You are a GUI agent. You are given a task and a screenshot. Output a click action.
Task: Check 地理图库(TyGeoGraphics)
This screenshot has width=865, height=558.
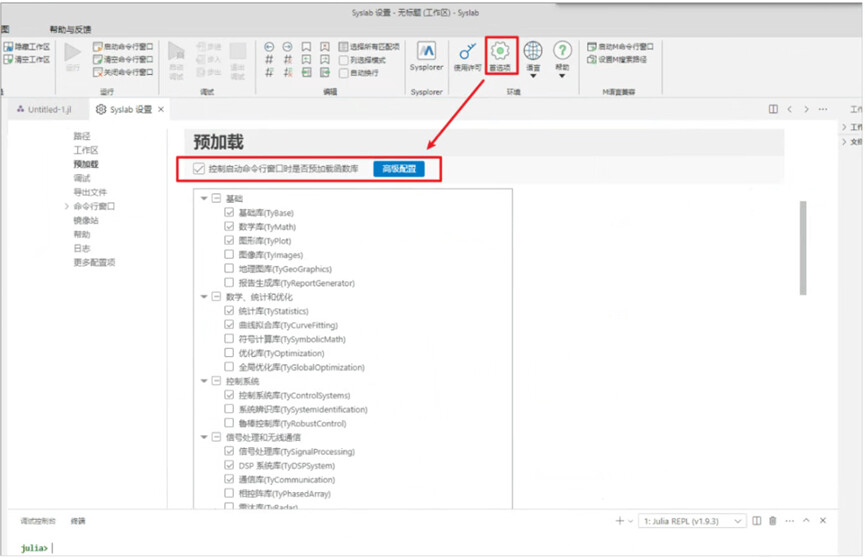pyautogui.click(x=229, y=268)
